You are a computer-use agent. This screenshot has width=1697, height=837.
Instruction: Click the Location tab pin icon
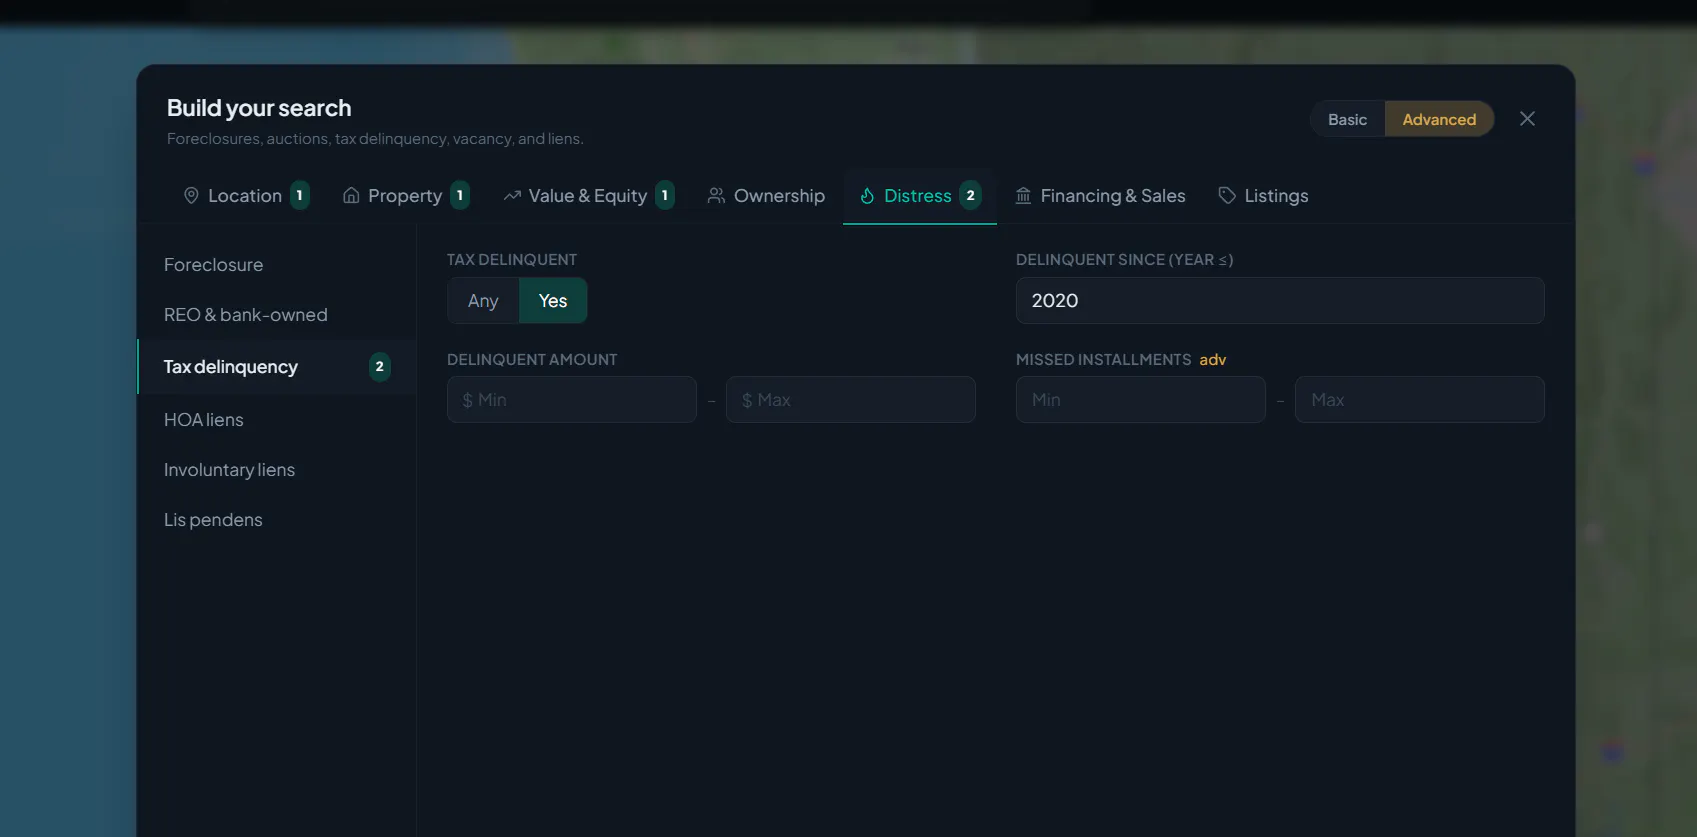pyautogui.click(x=191, y=196)
